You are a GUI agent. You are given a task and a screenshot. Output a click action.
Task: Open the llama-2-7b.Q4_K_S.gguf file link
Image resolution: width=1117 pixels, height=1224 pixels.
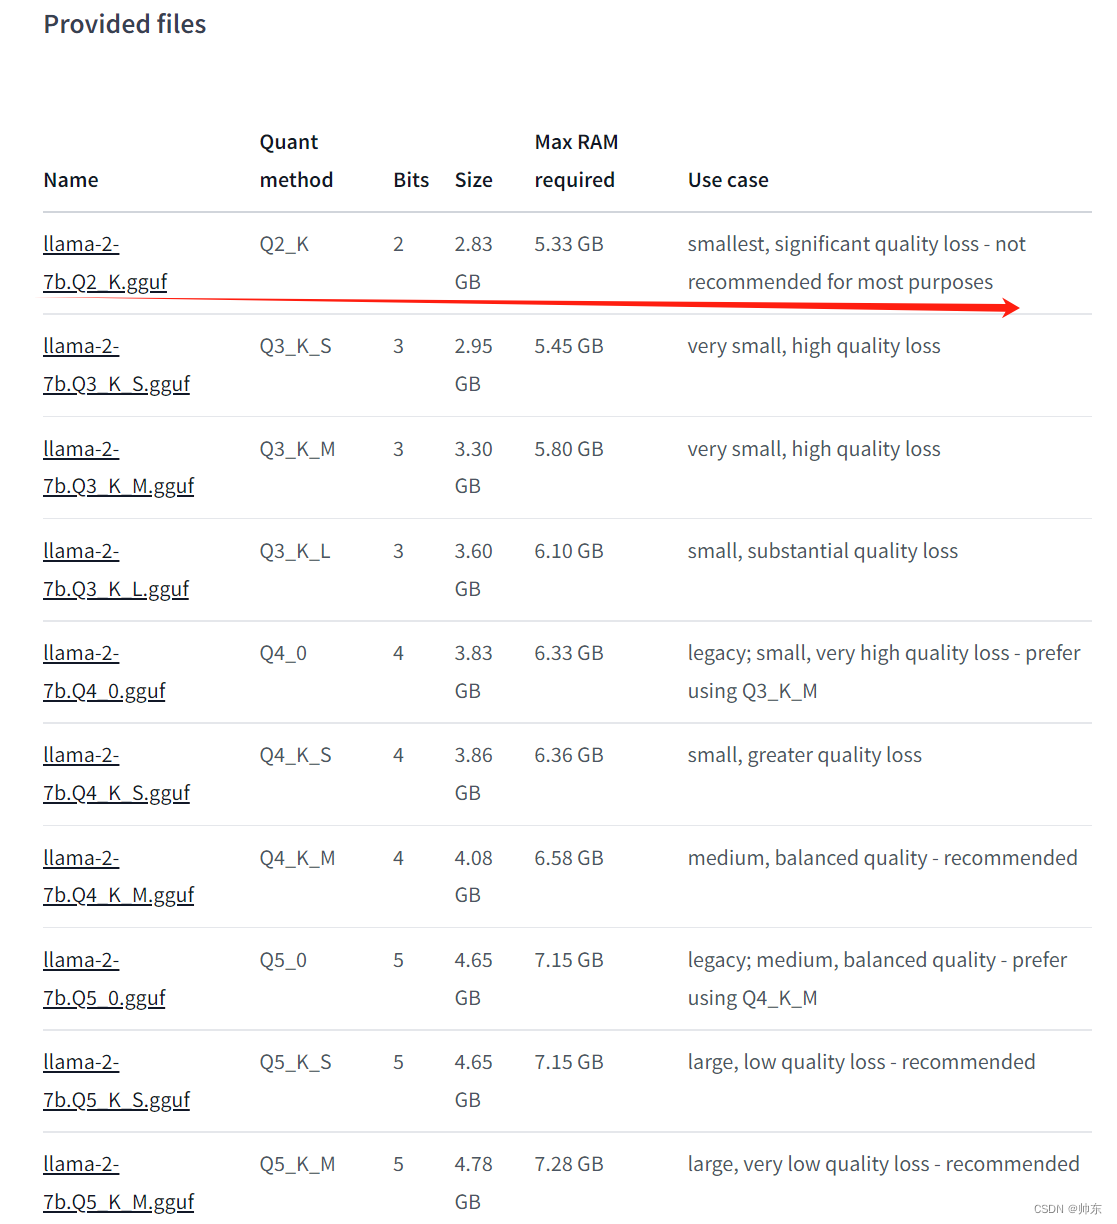point(116,774)
